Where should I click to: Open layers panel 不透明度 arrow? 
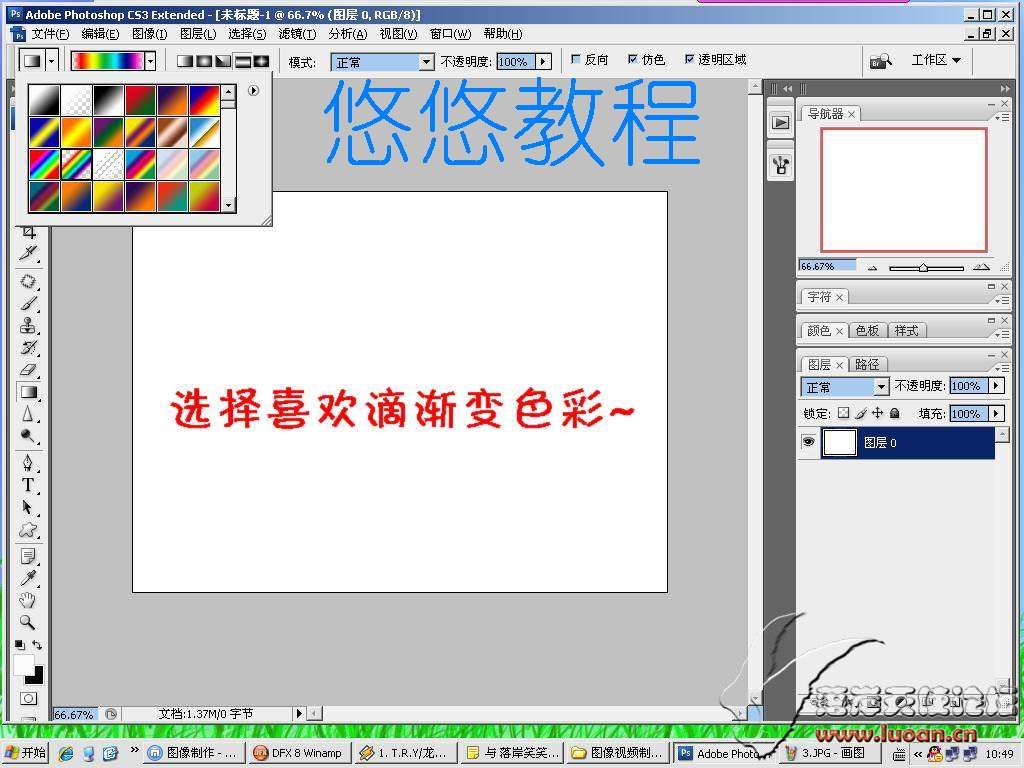997,385
